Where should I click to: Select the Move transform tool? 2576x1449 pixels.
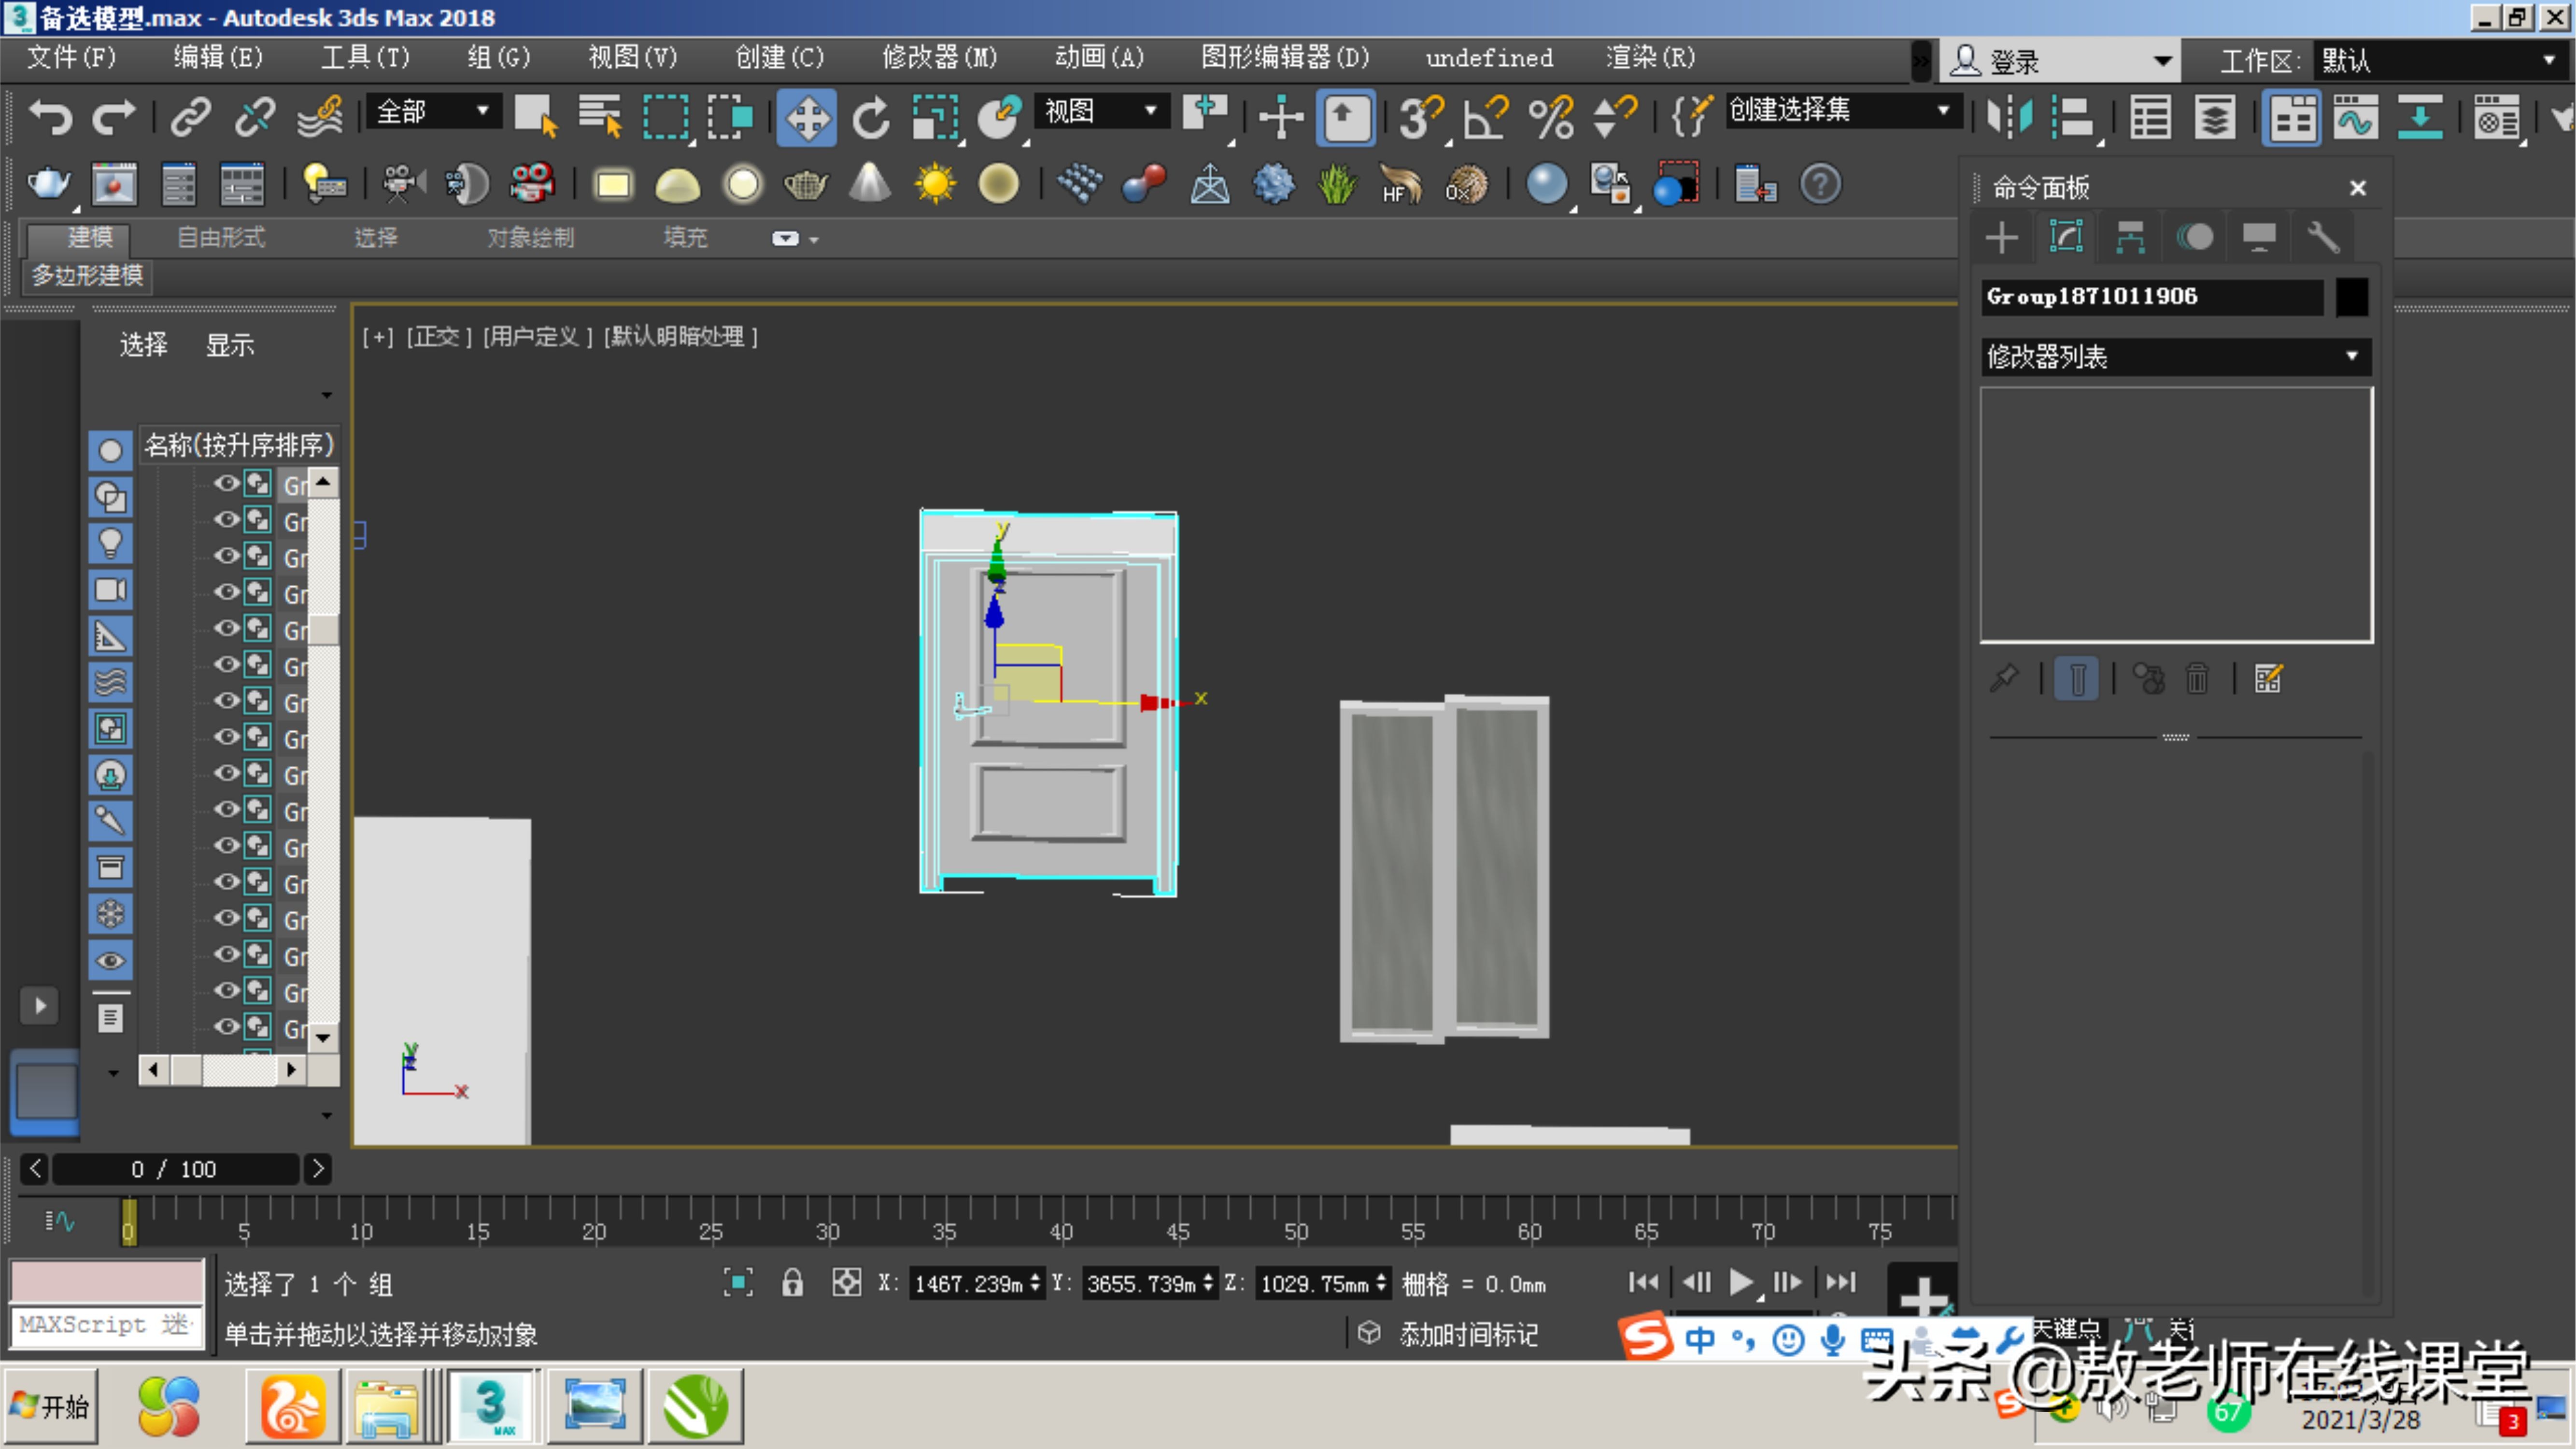point(806,118)
